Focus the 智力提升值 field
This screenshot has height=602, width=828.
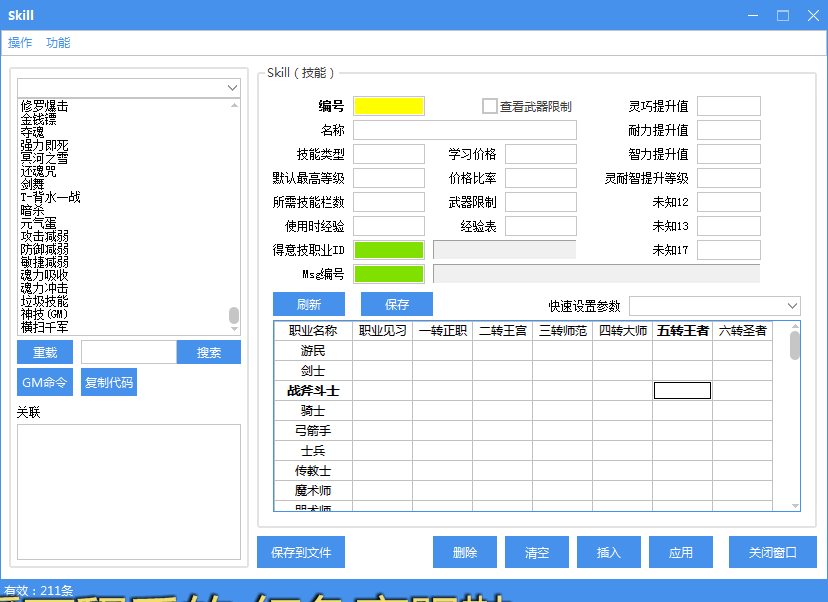tap(729, 154)
